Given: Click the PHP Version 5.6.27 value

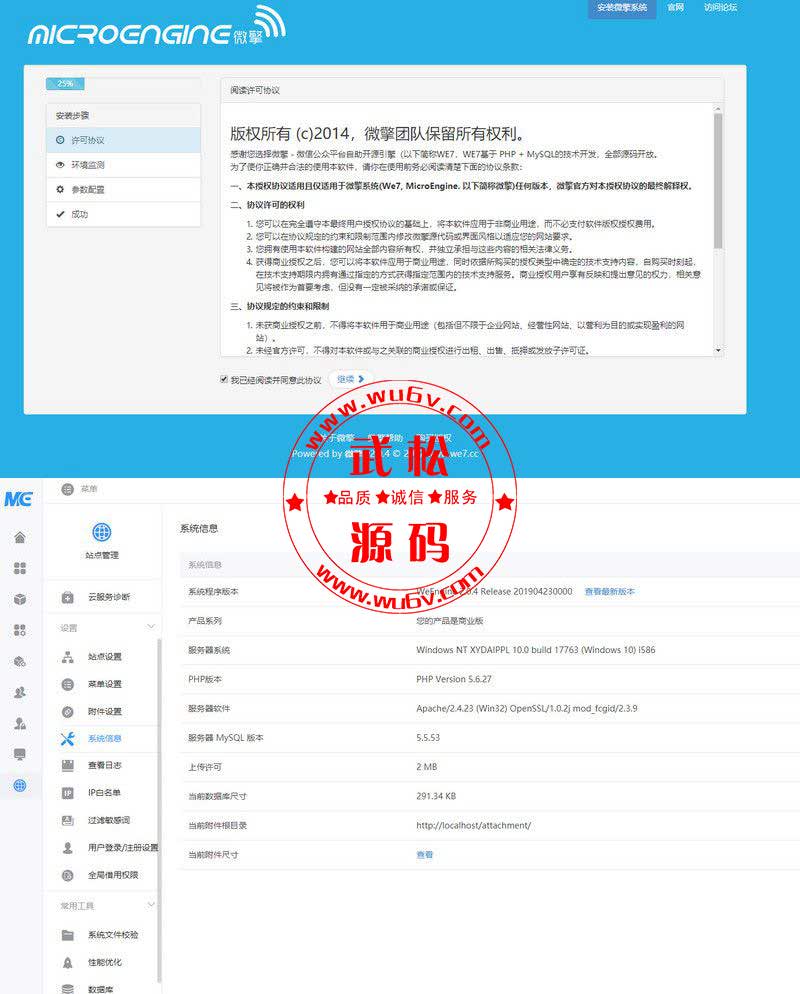Looking at the screenshot, I should 454,679.
